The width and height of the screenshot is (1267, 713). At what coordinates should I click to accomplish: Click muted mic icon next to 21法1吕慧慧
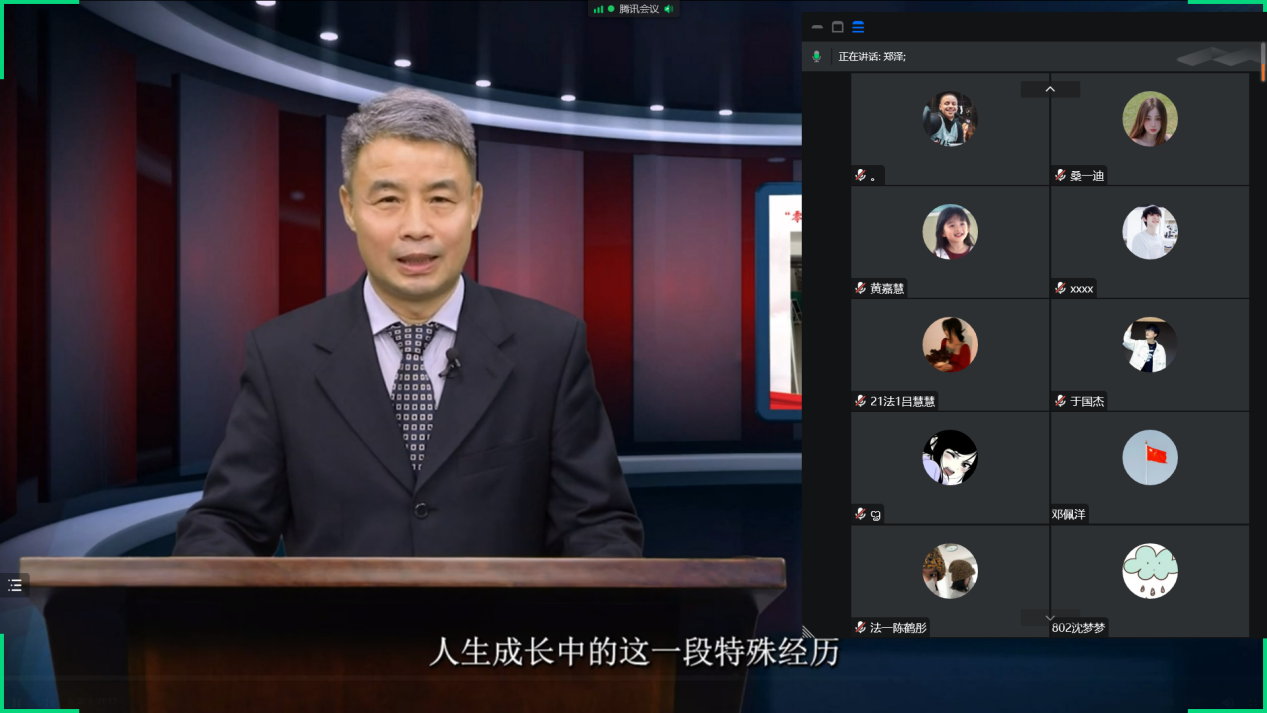coord(860,401)
